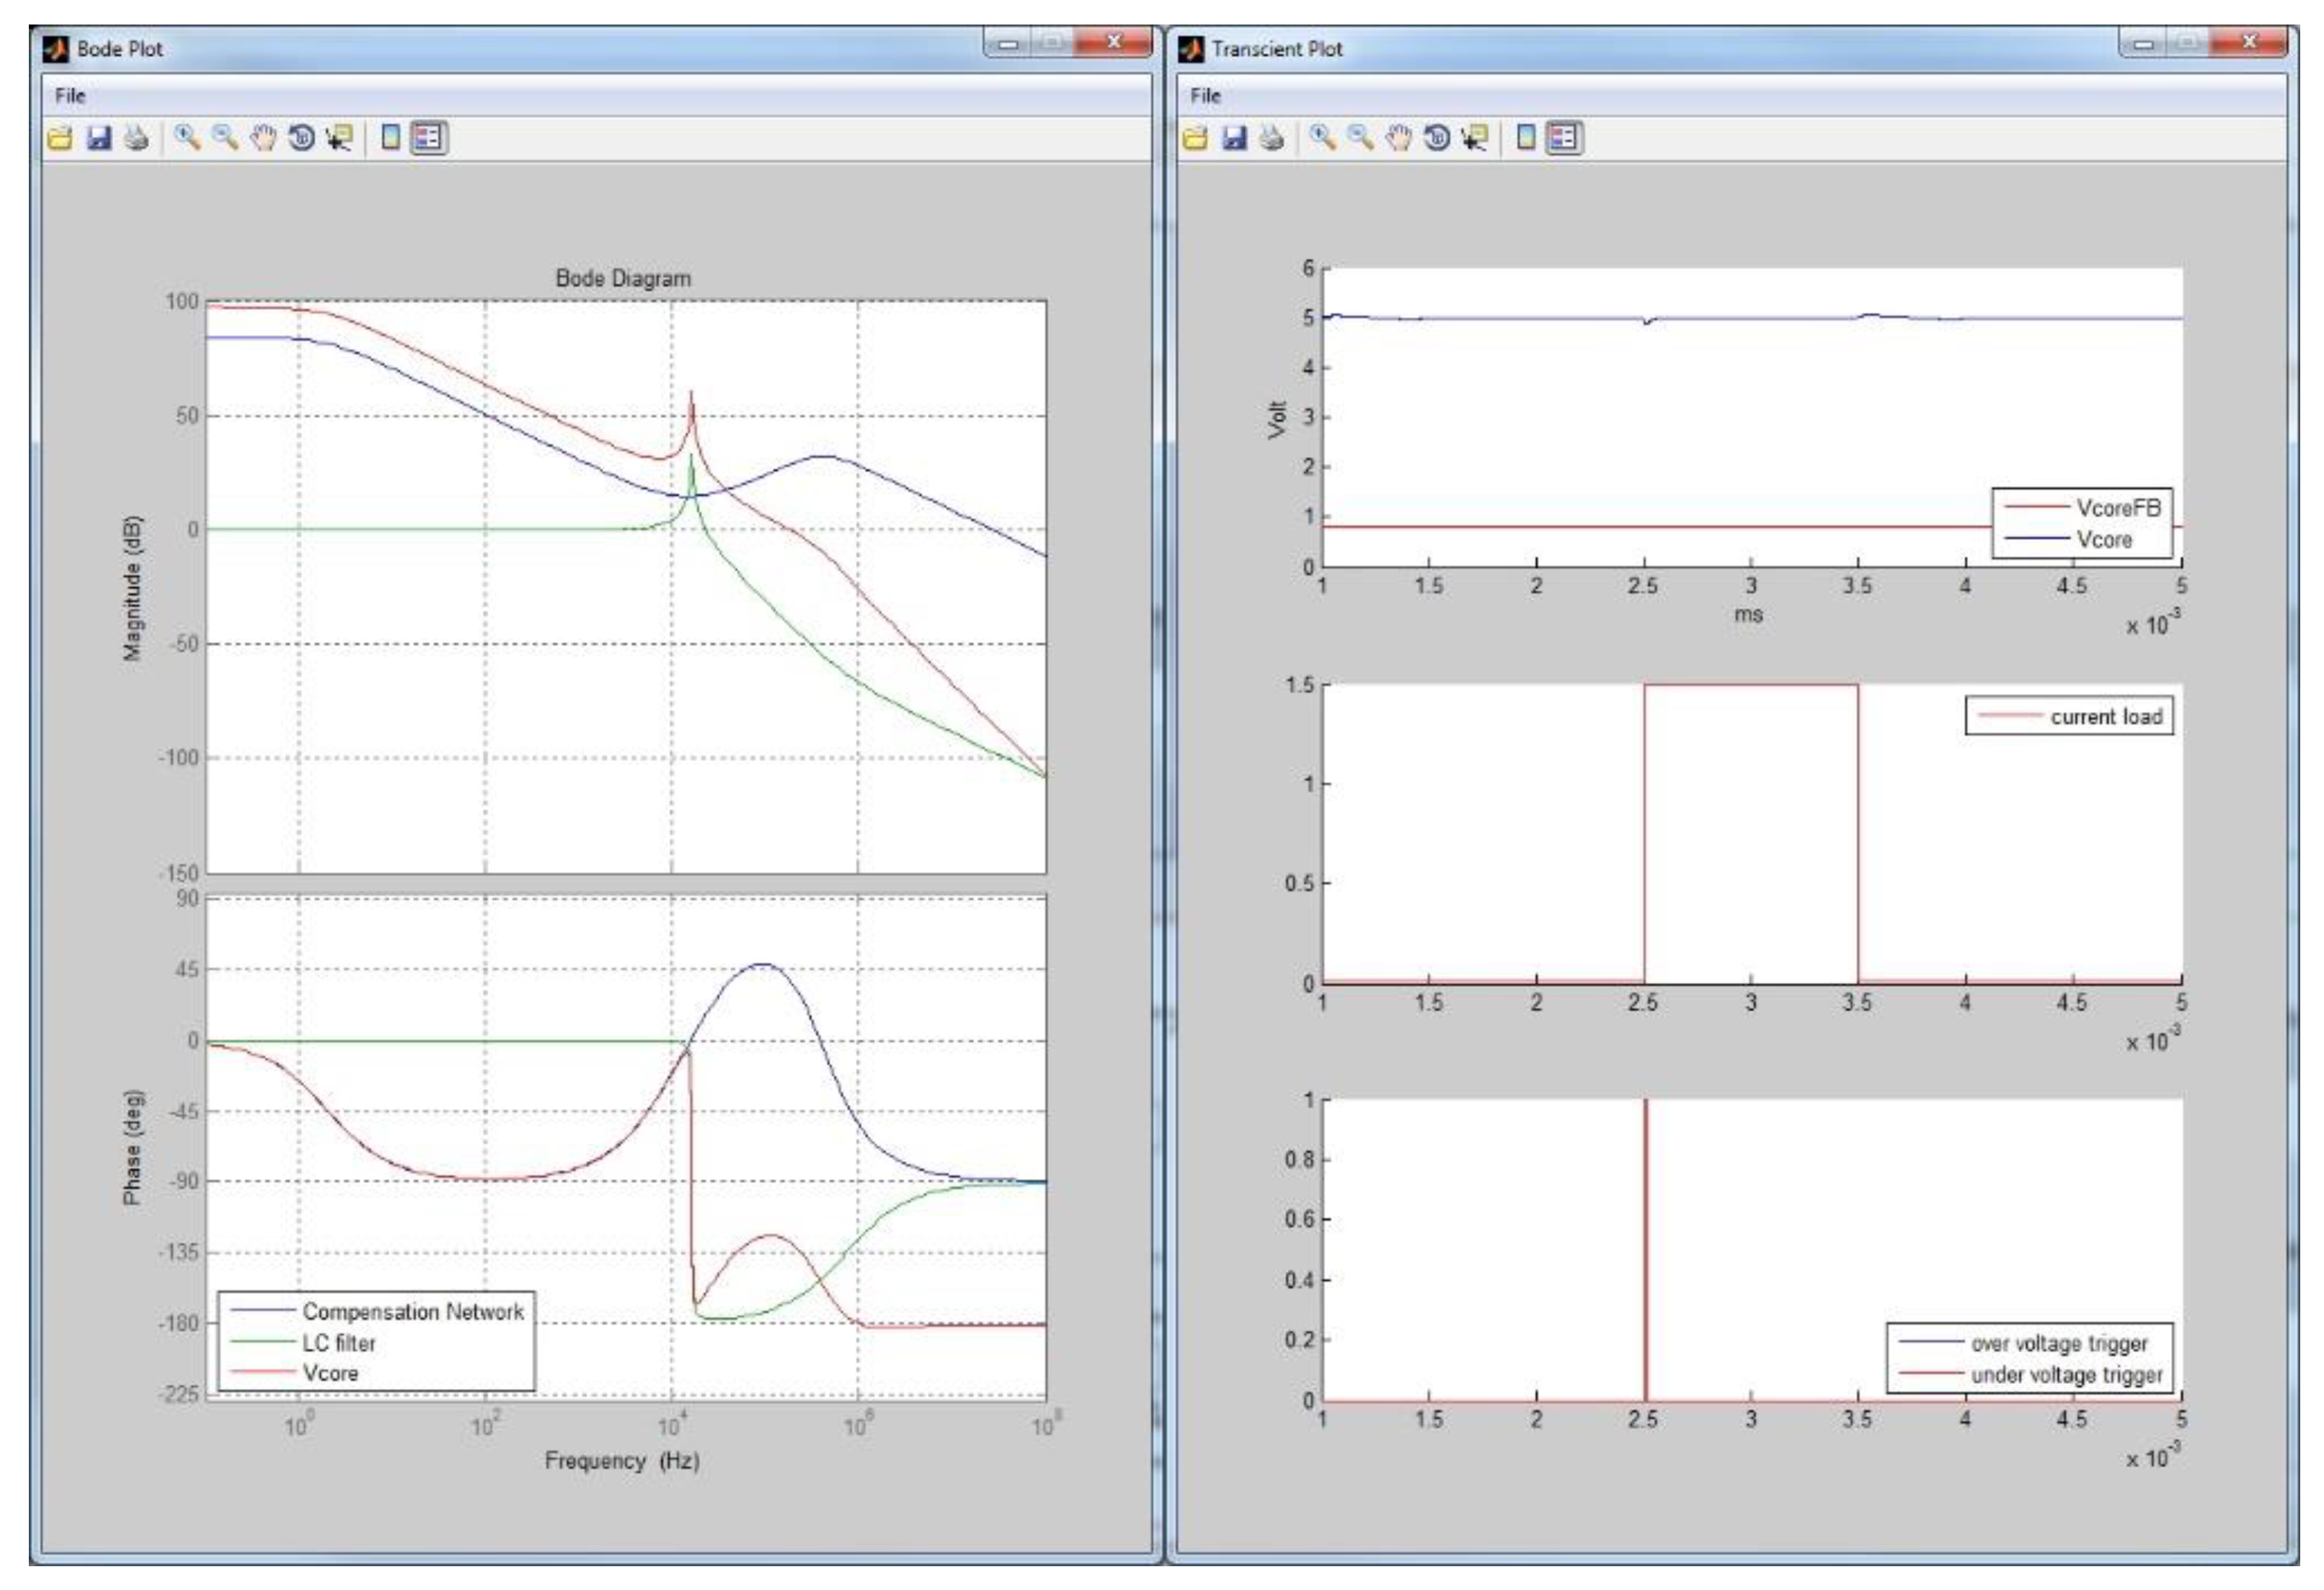
Task: Select Zoom In tool in Bode Plot toolbar
Action: (187, 138)
